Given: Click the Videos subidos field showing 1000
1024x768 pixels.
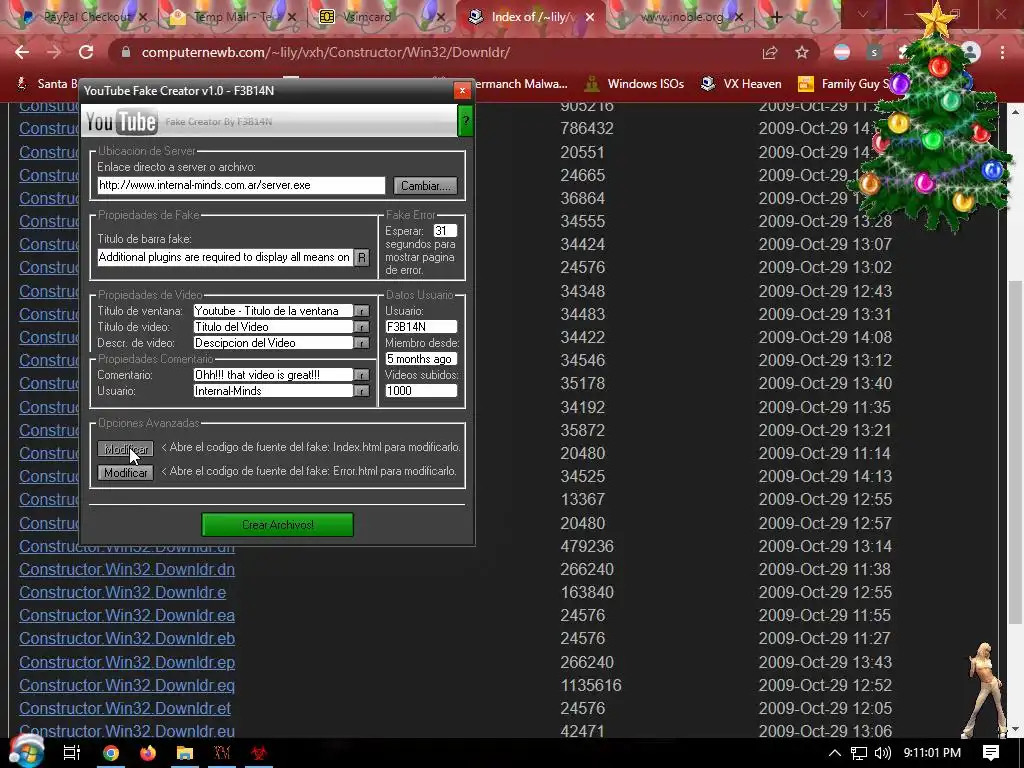Looking at the screenshot, I should pos(421,391).
